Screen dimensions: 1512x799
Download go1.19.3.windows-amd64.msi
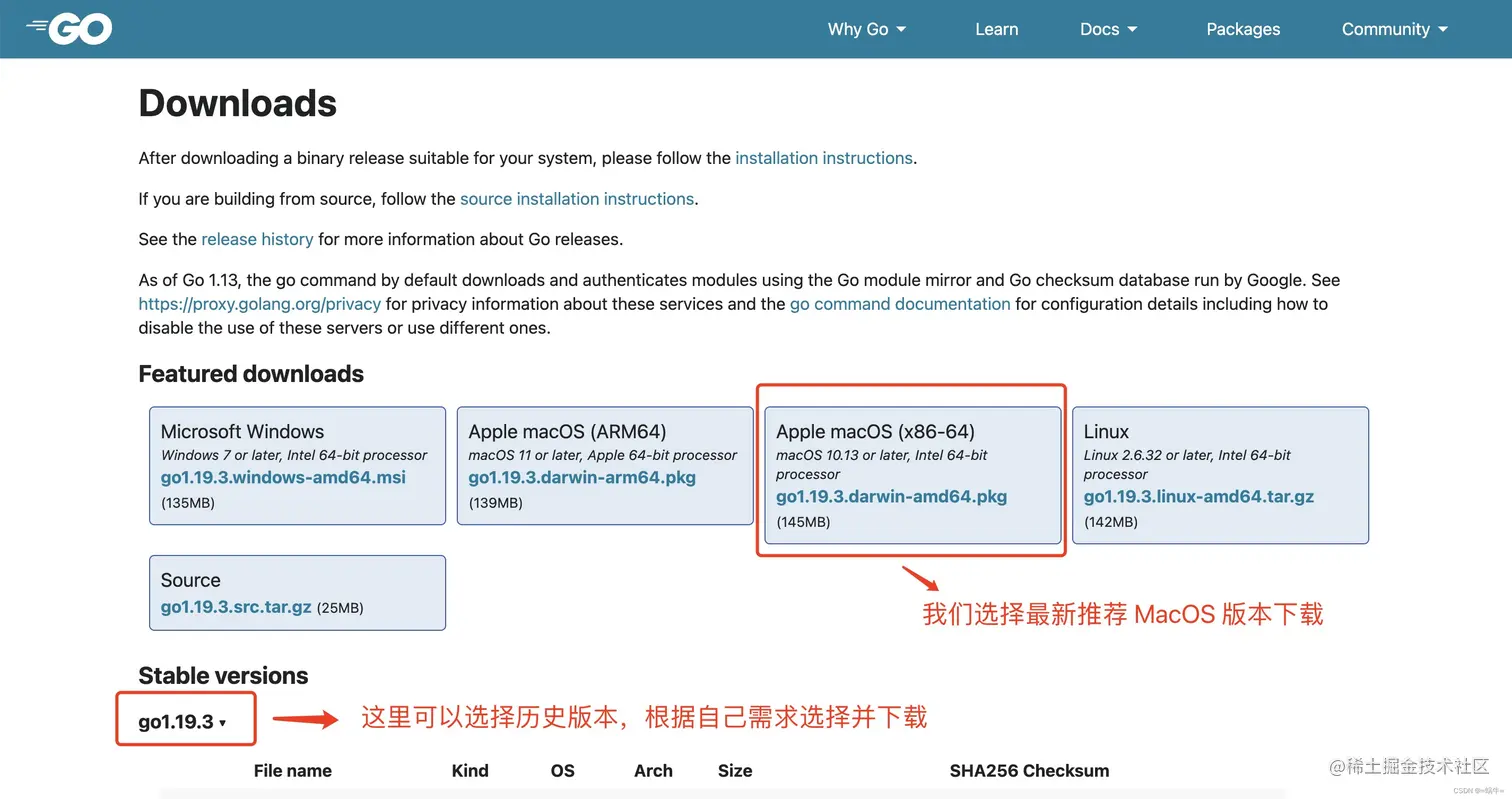[x=283, y=477]
